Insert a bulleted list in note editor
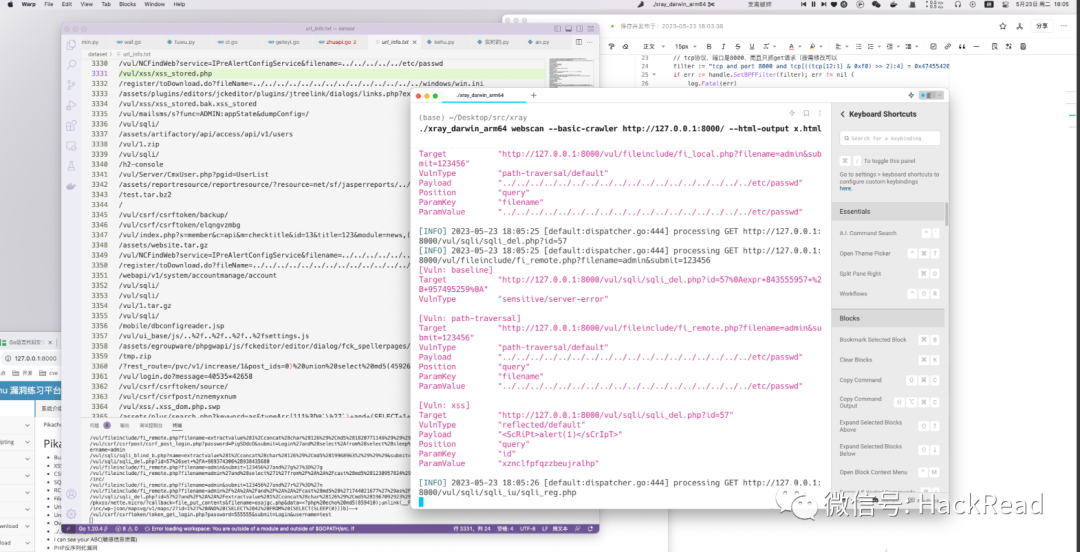The height and width of the screenshot is (552, 1080). (858, 46)
